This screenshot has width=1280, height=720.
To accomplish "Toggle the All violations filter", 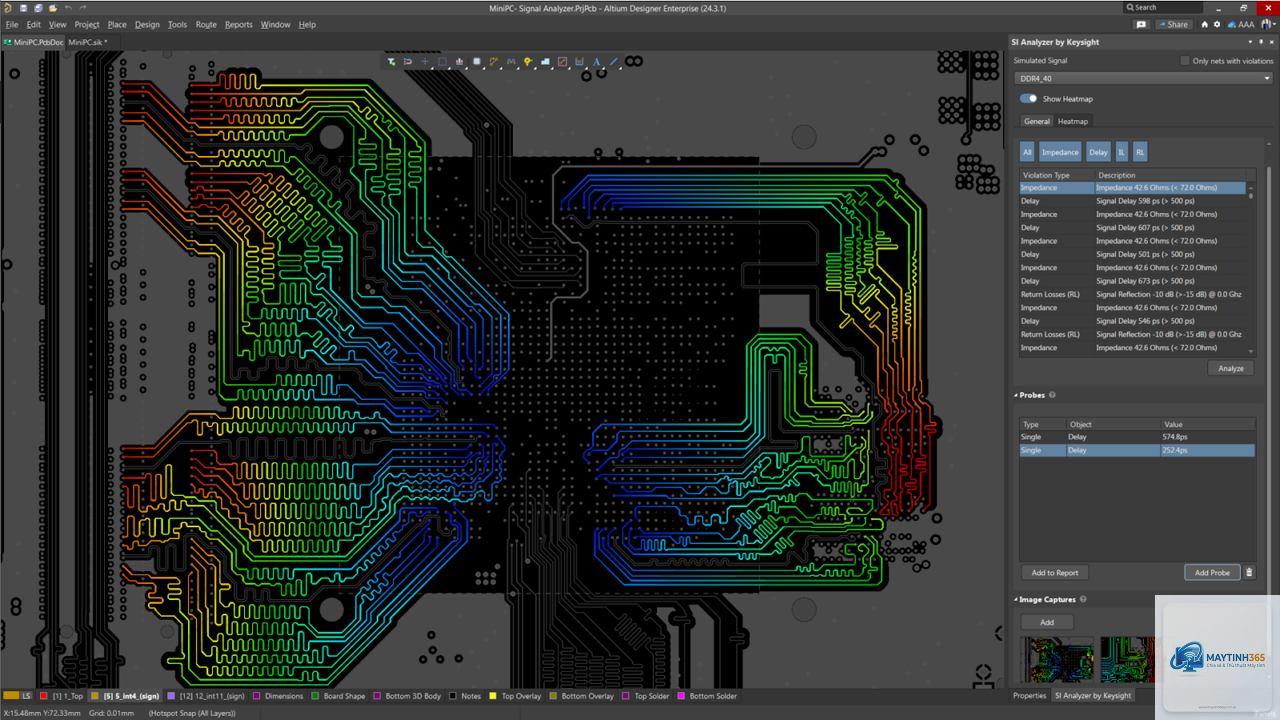I will [x=1027, y=152].
